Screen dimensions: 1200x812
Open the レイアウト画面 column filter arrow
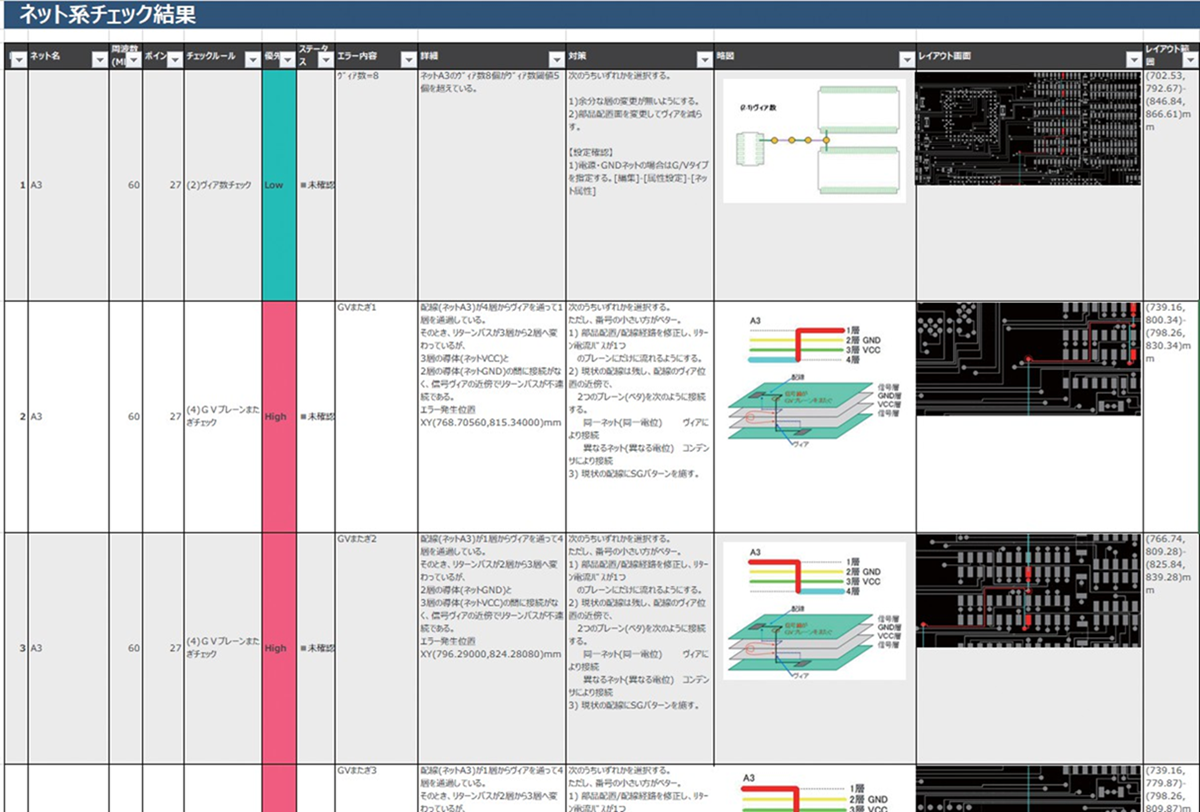pyautogui.click(x=1132, y=60)
